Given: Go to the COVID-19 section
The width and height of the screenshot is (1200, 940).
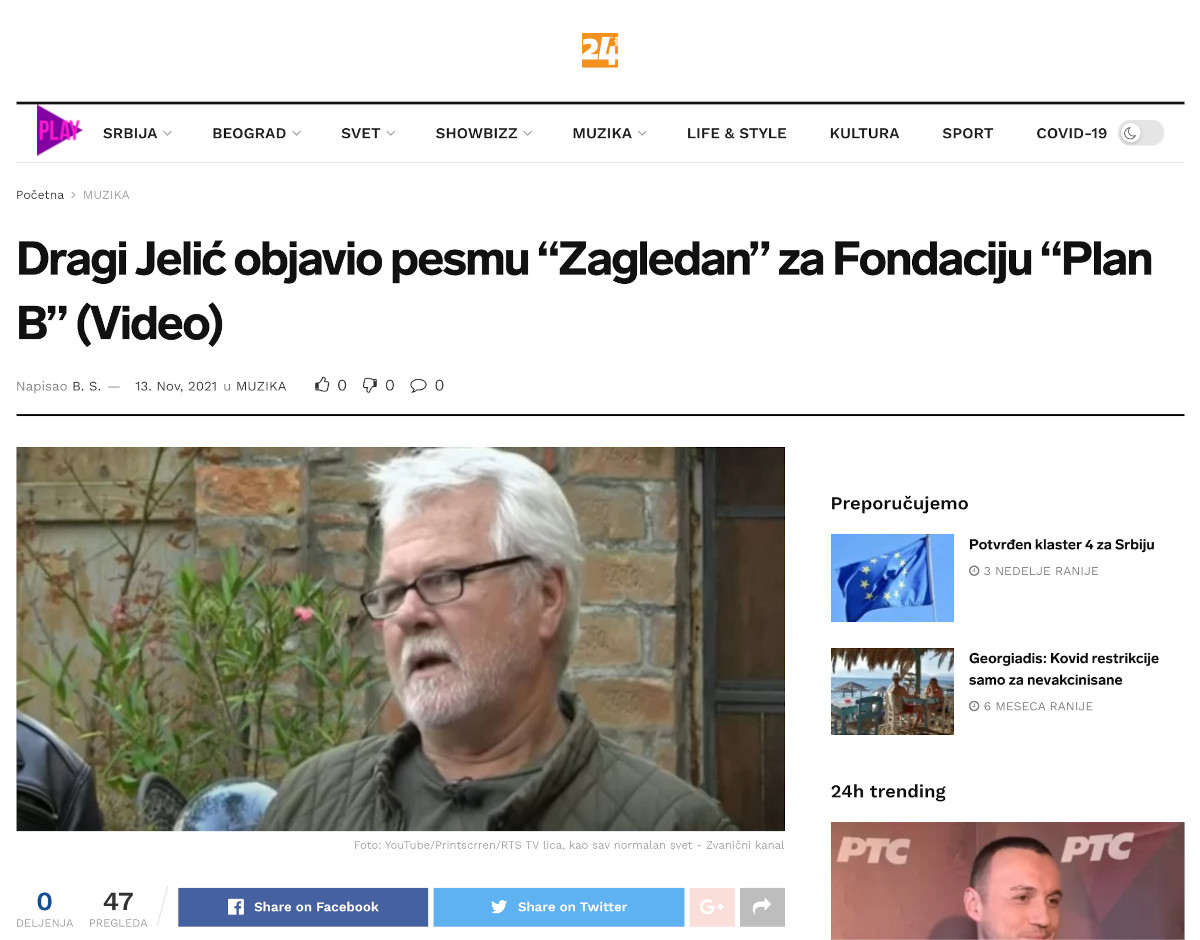Looking at the screenshot, I should click(x=1071, y=133).
